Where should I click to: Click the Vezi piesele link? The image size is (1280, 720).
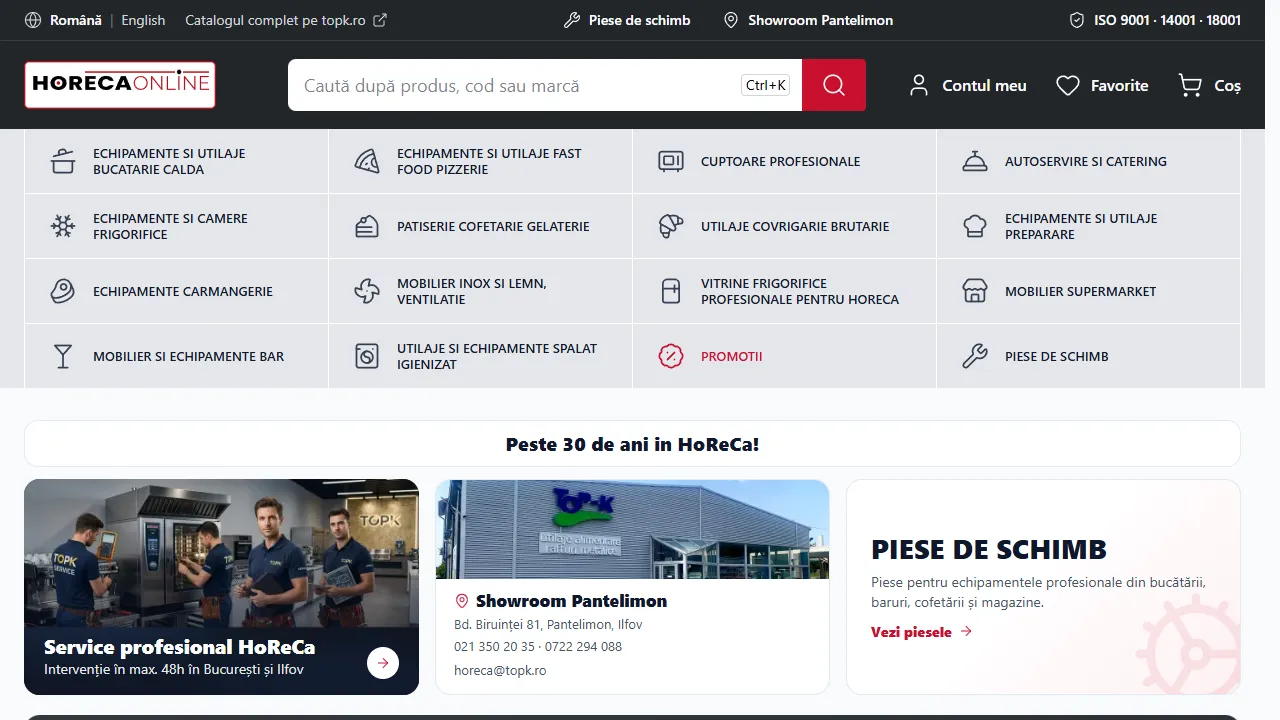(x=921, y=632)
